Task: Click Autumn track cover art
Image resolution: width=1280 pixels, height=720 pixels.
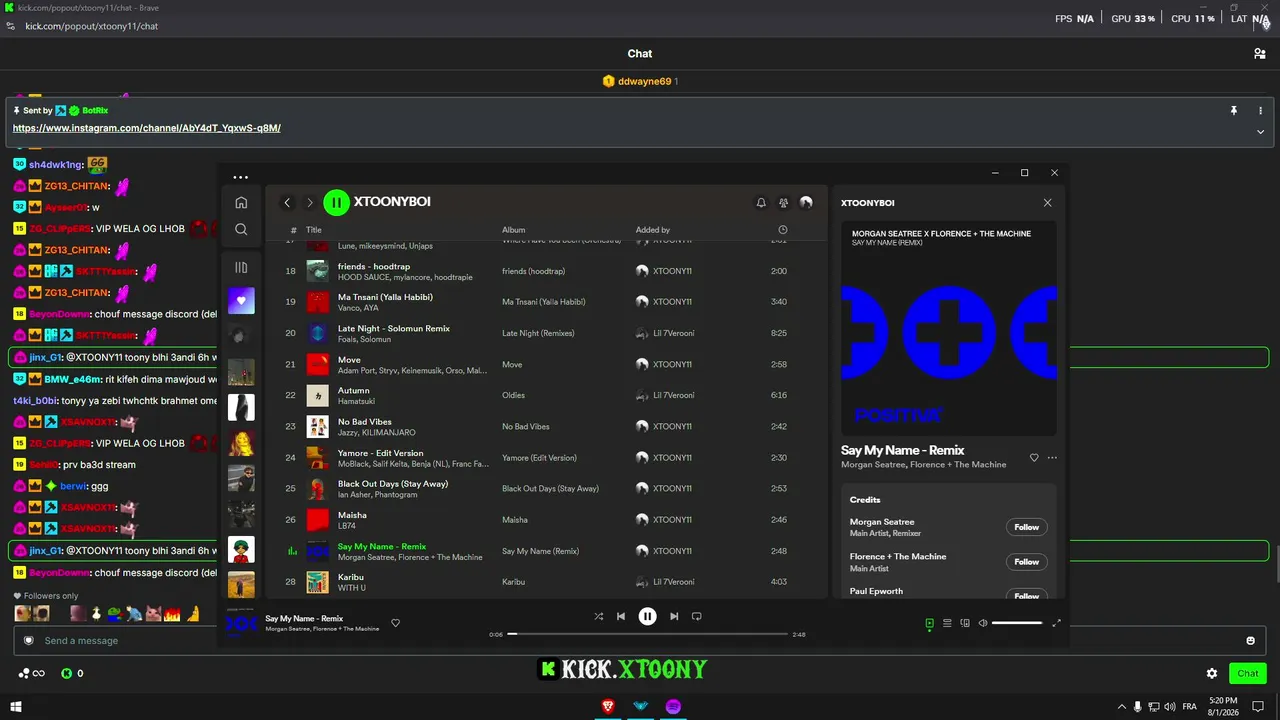Action: pyautogui.click(x=317, y=395)
